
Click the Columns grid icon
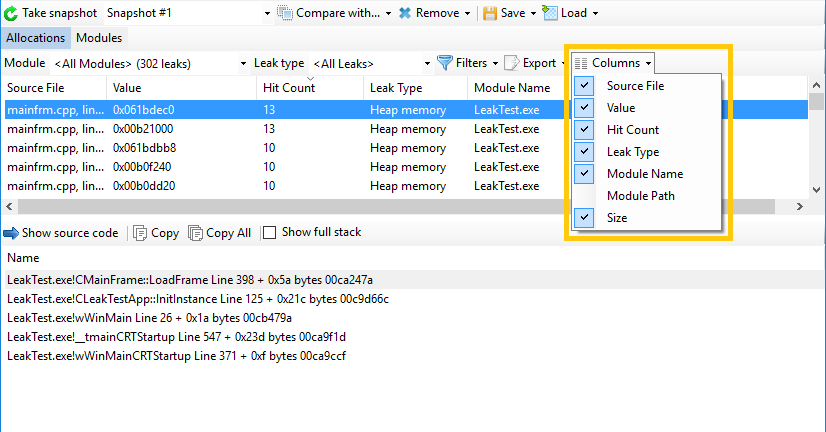click(x=581, y=64)
